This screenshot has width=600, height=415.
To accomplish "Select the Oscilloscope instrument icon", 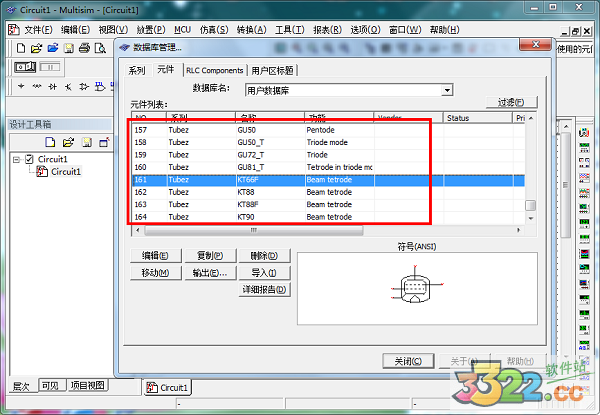I will (x=584, y=177).
